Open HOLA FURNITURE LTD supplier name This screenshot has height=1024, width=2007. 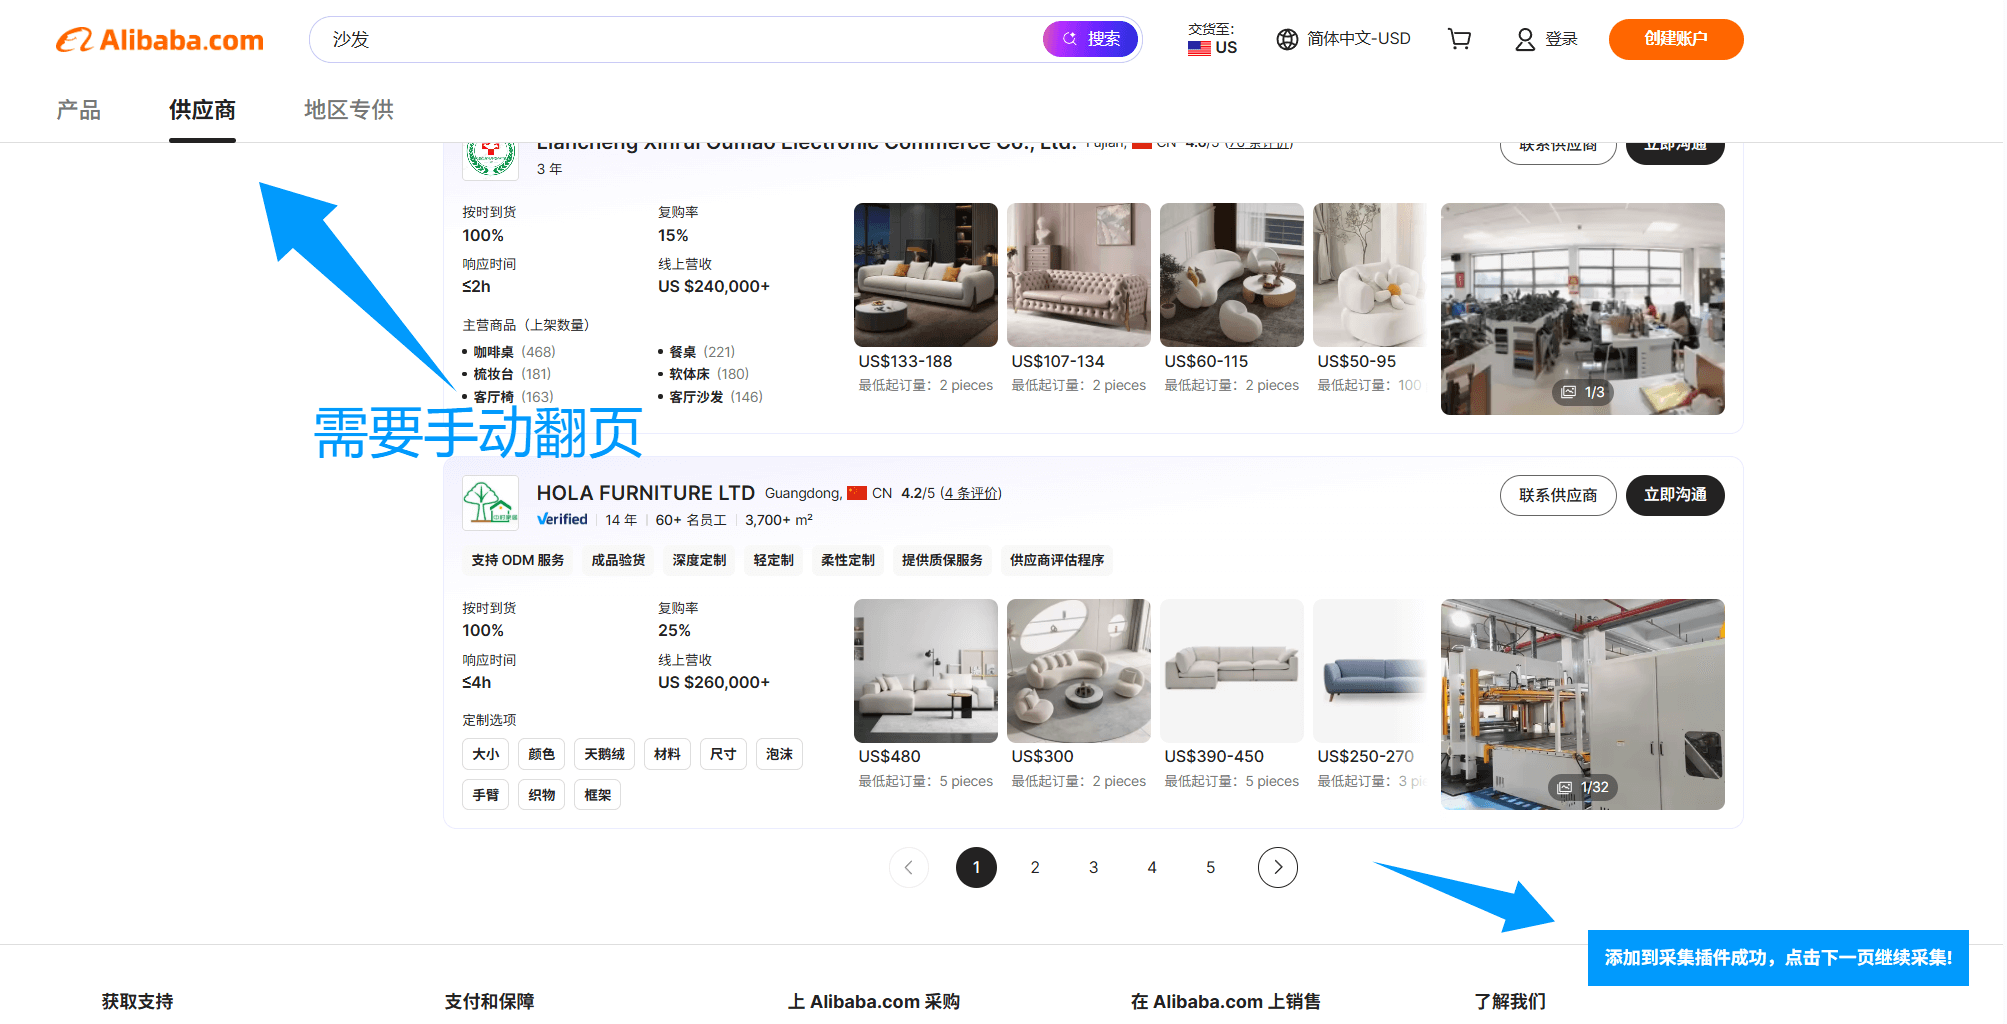point(645,493)
